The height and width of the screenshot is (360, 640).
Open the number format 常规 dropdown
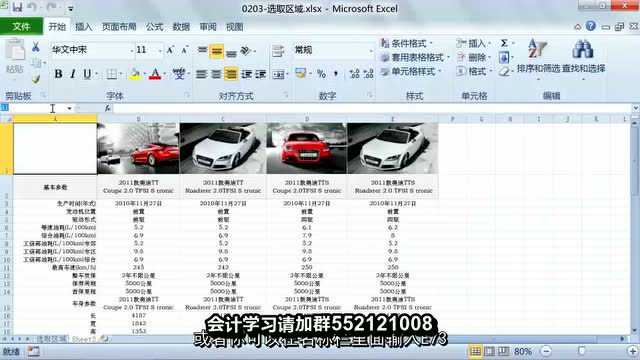point(371,50)
